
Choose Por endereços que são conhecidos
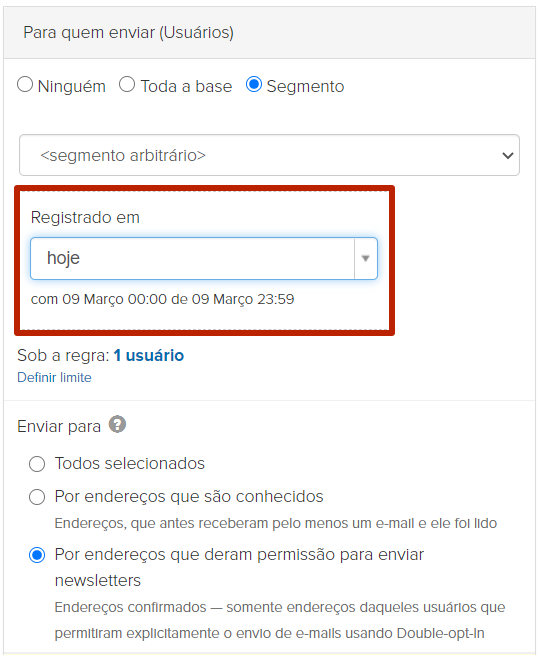(37, 497)
